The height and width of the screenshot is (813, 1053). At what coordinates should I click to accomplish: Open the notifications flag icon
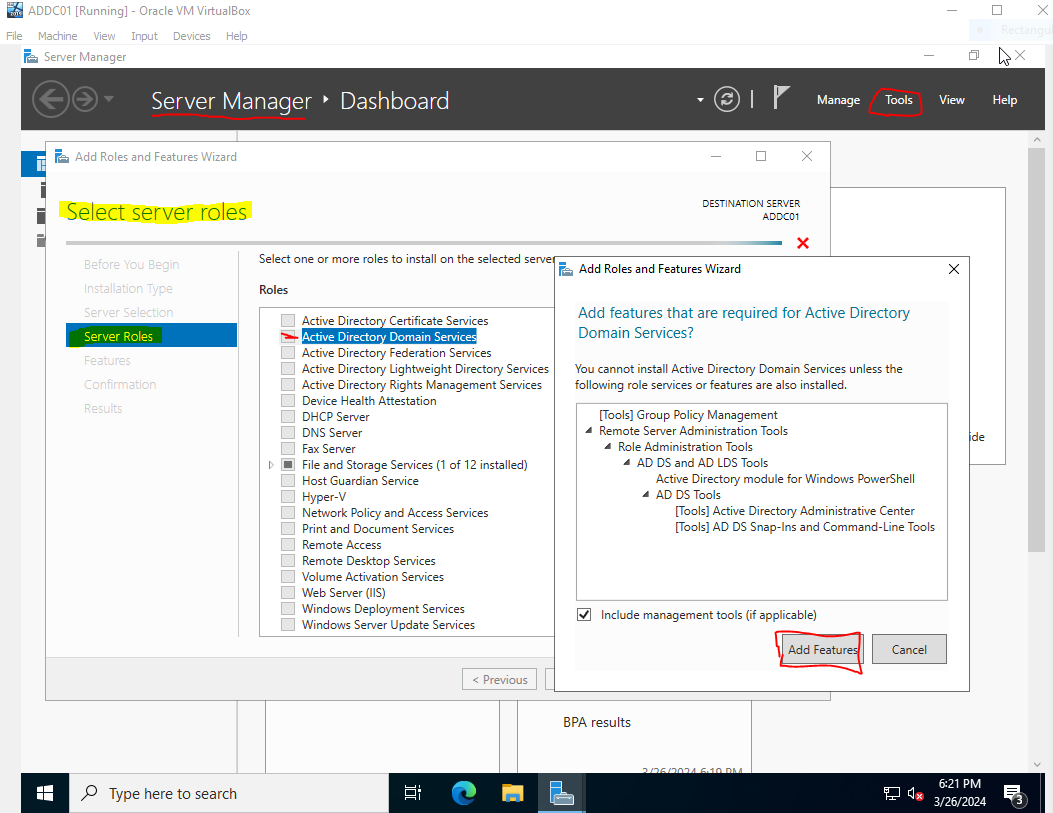coord(780,97)
